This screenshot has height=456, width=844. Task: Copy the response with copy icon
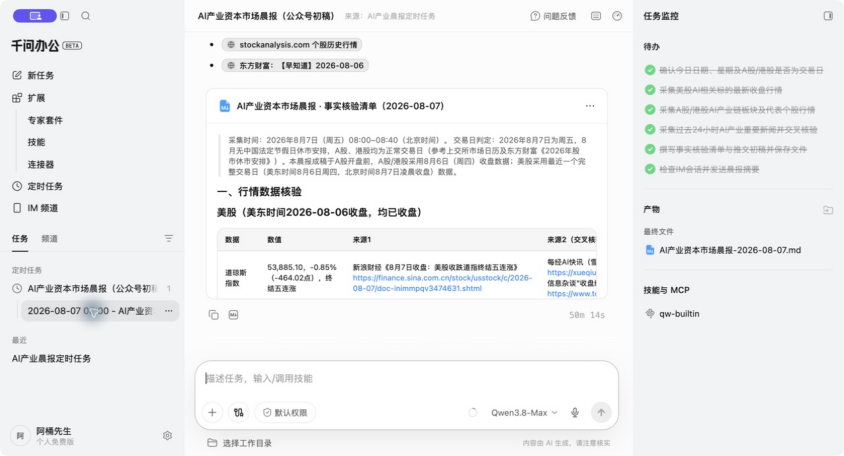click(x=214, y=315)
